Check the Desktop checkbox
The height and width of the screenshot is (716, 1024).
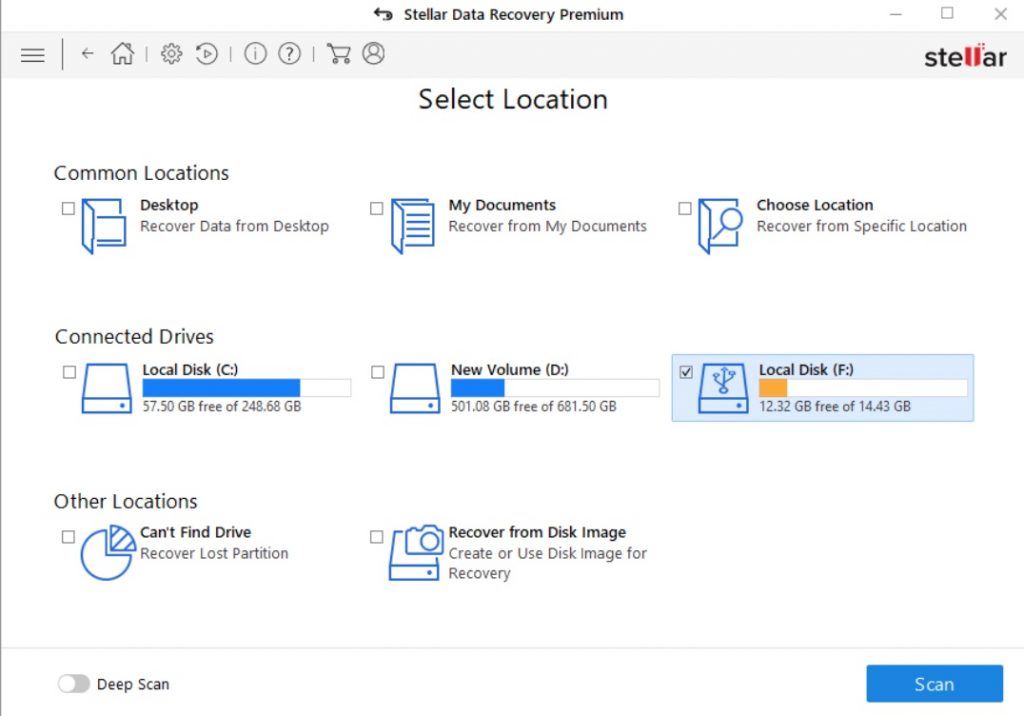pos(68,208)
